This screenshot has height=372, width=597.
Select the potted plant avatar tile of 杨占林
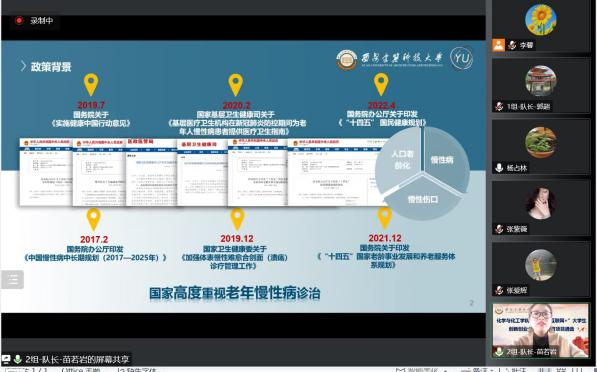(541, 147)
